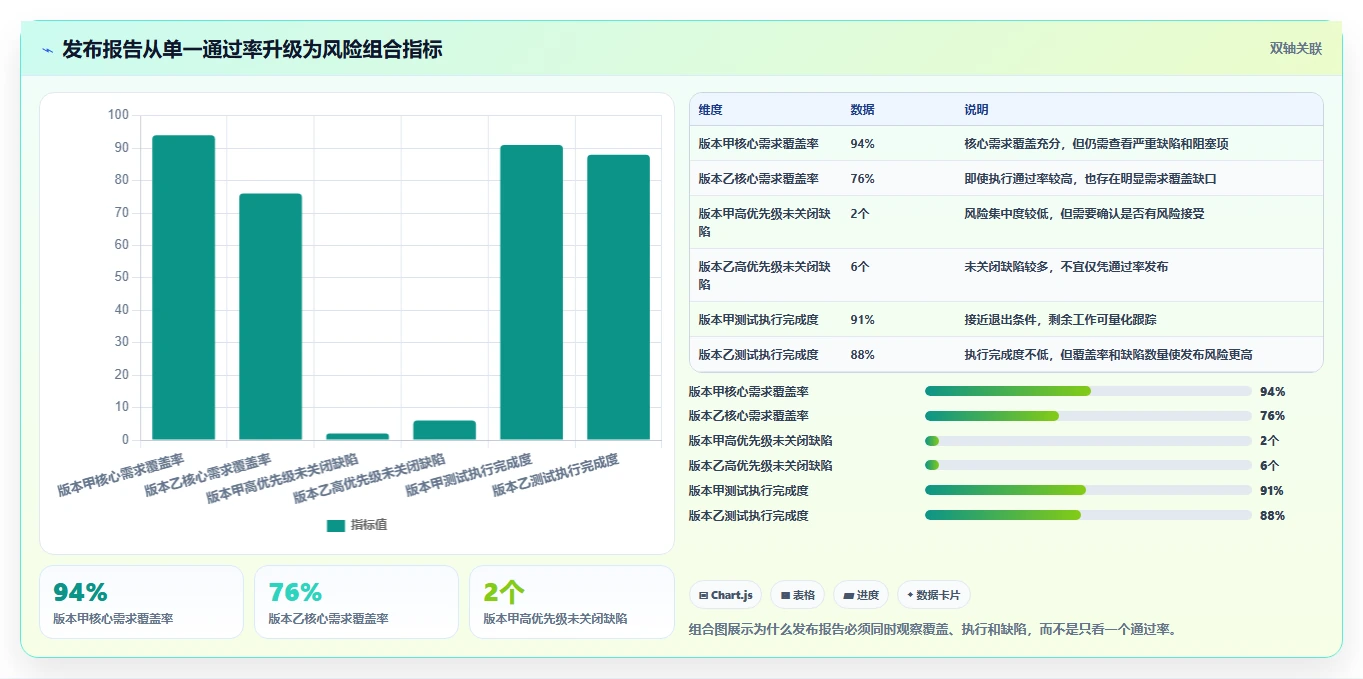Viewport: 1363px width, 679px height.
Task: Click description 未关闭缺陷较多，不宜仅凭通过率发布
Action: coord(1066,267)
